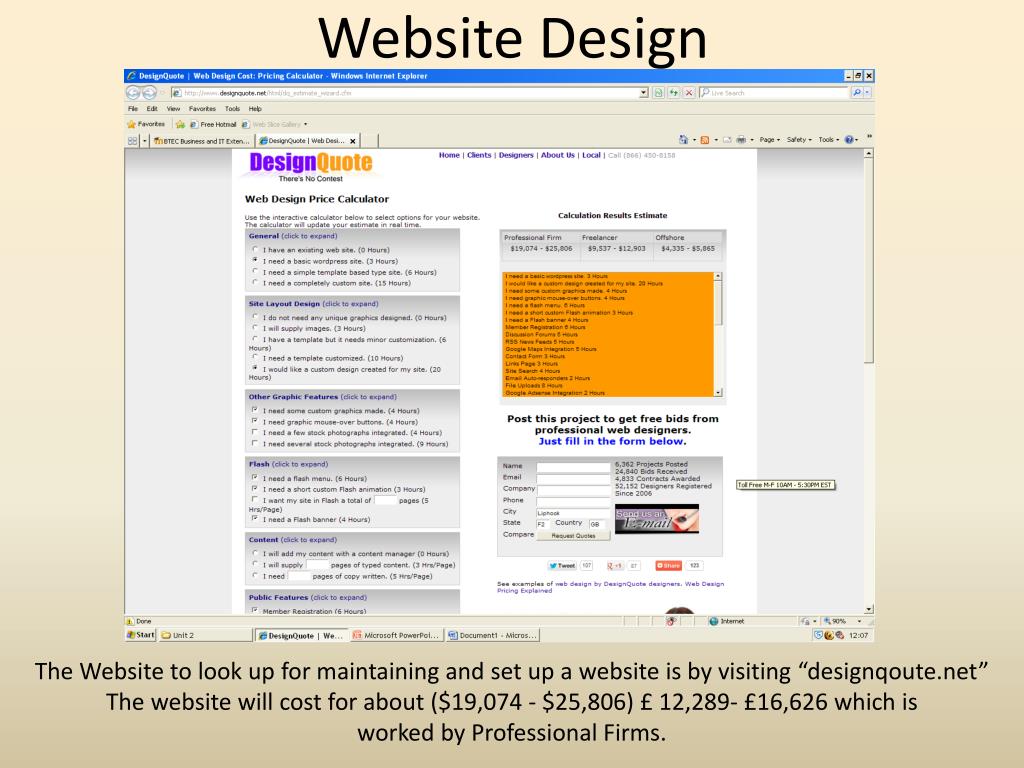Screen dimensions: 1024x768
Task: Select 'I need a simple template based type site'
Action: coord(255,272)
